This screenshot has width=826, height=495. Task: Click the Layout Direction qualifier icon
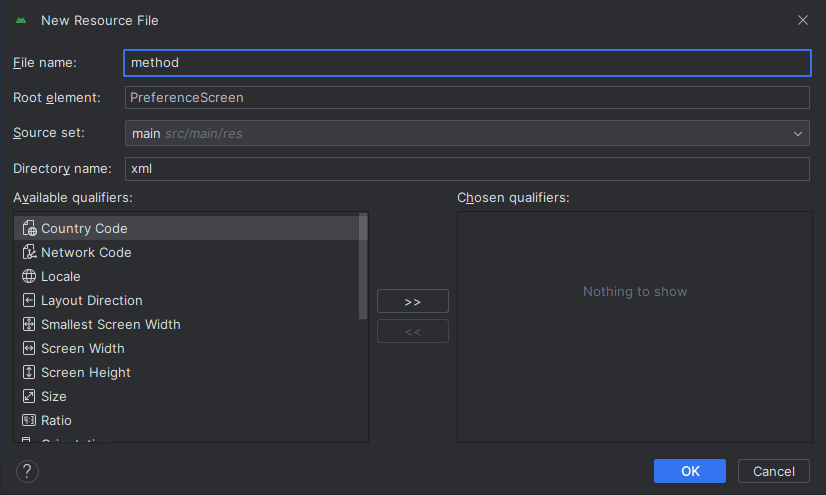[x=29, y=300]
